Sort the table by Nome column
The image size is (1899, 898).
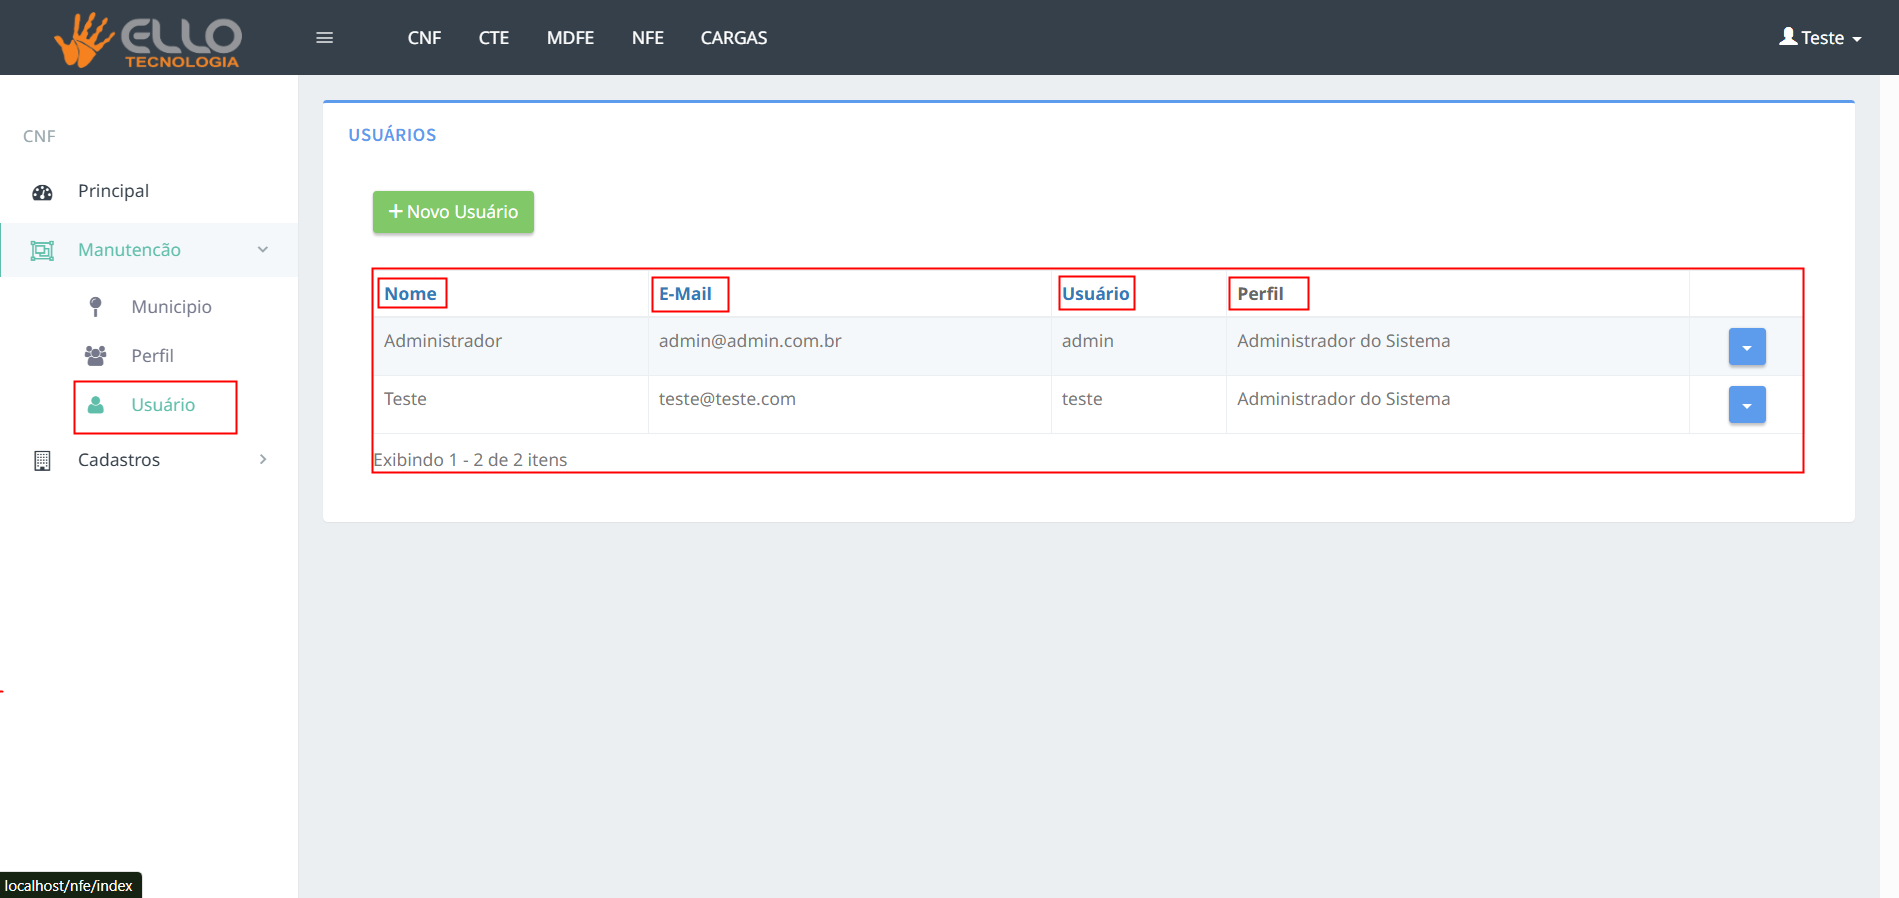(x=410, y=294)
